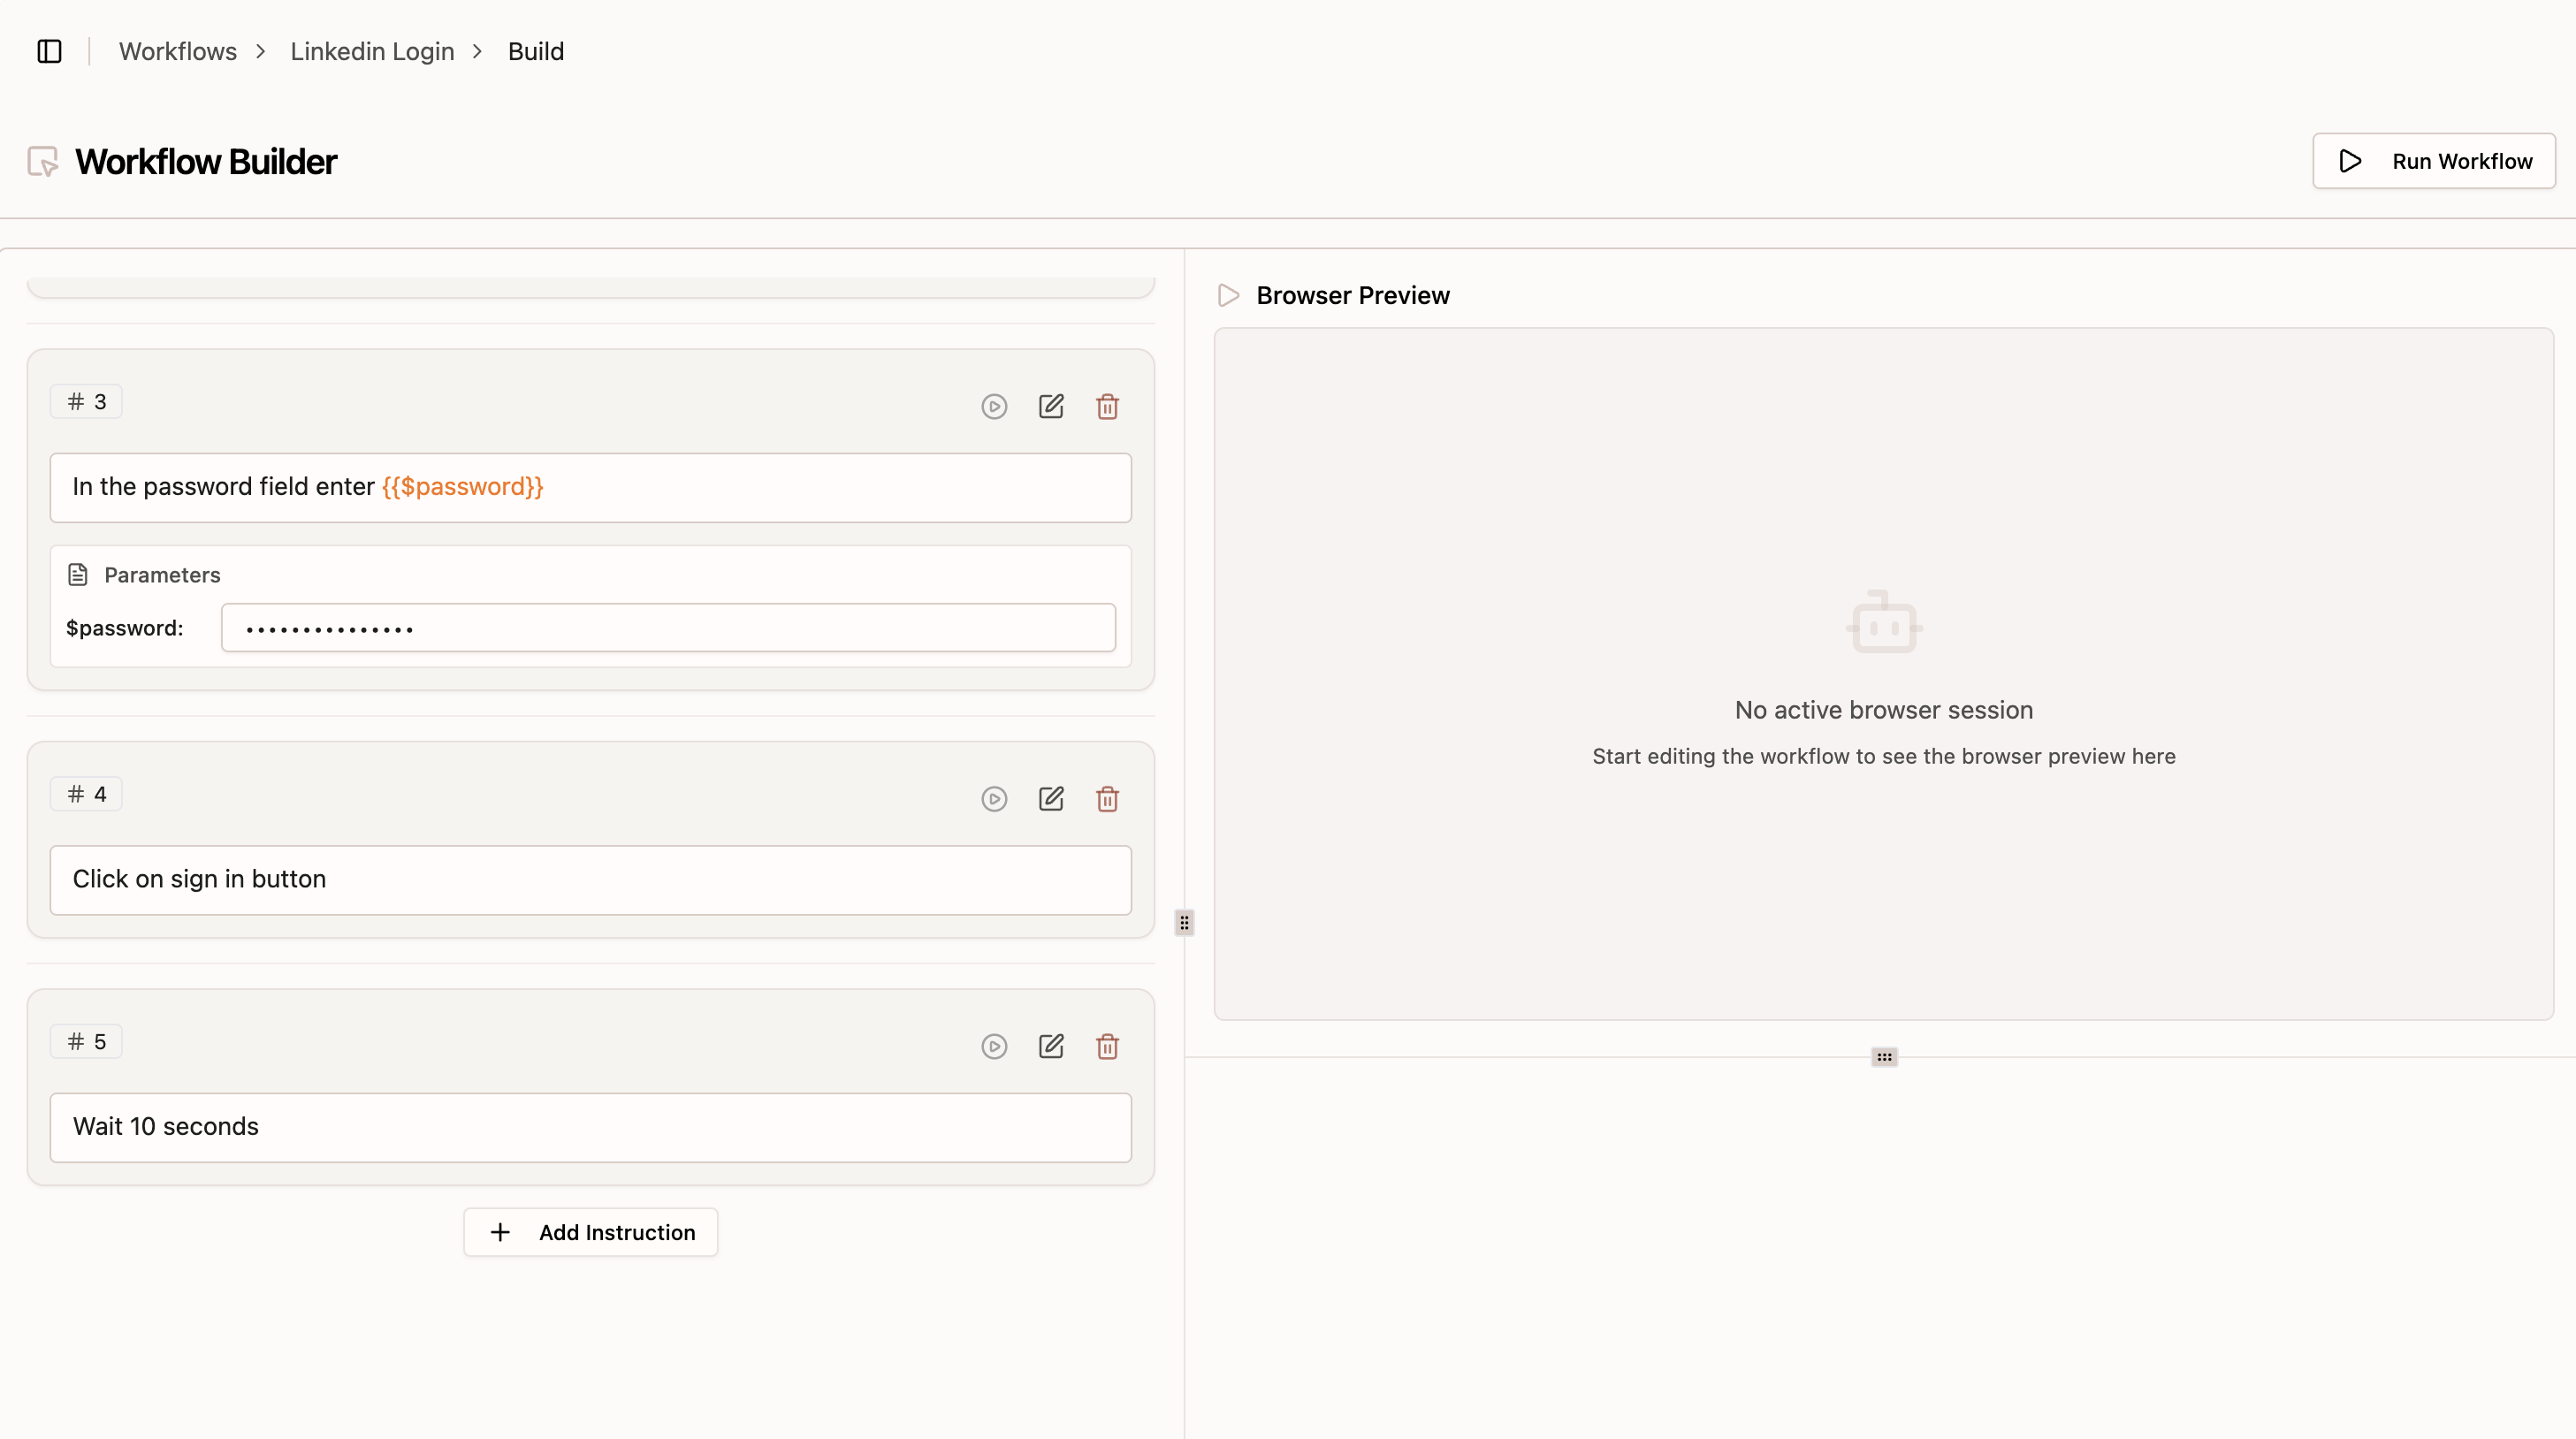The width and height of the screenshot is (2576, 1439).
Task: Click the 'Click on sign in button' text box
Action: pyautogui.click(x=590, y=880)
